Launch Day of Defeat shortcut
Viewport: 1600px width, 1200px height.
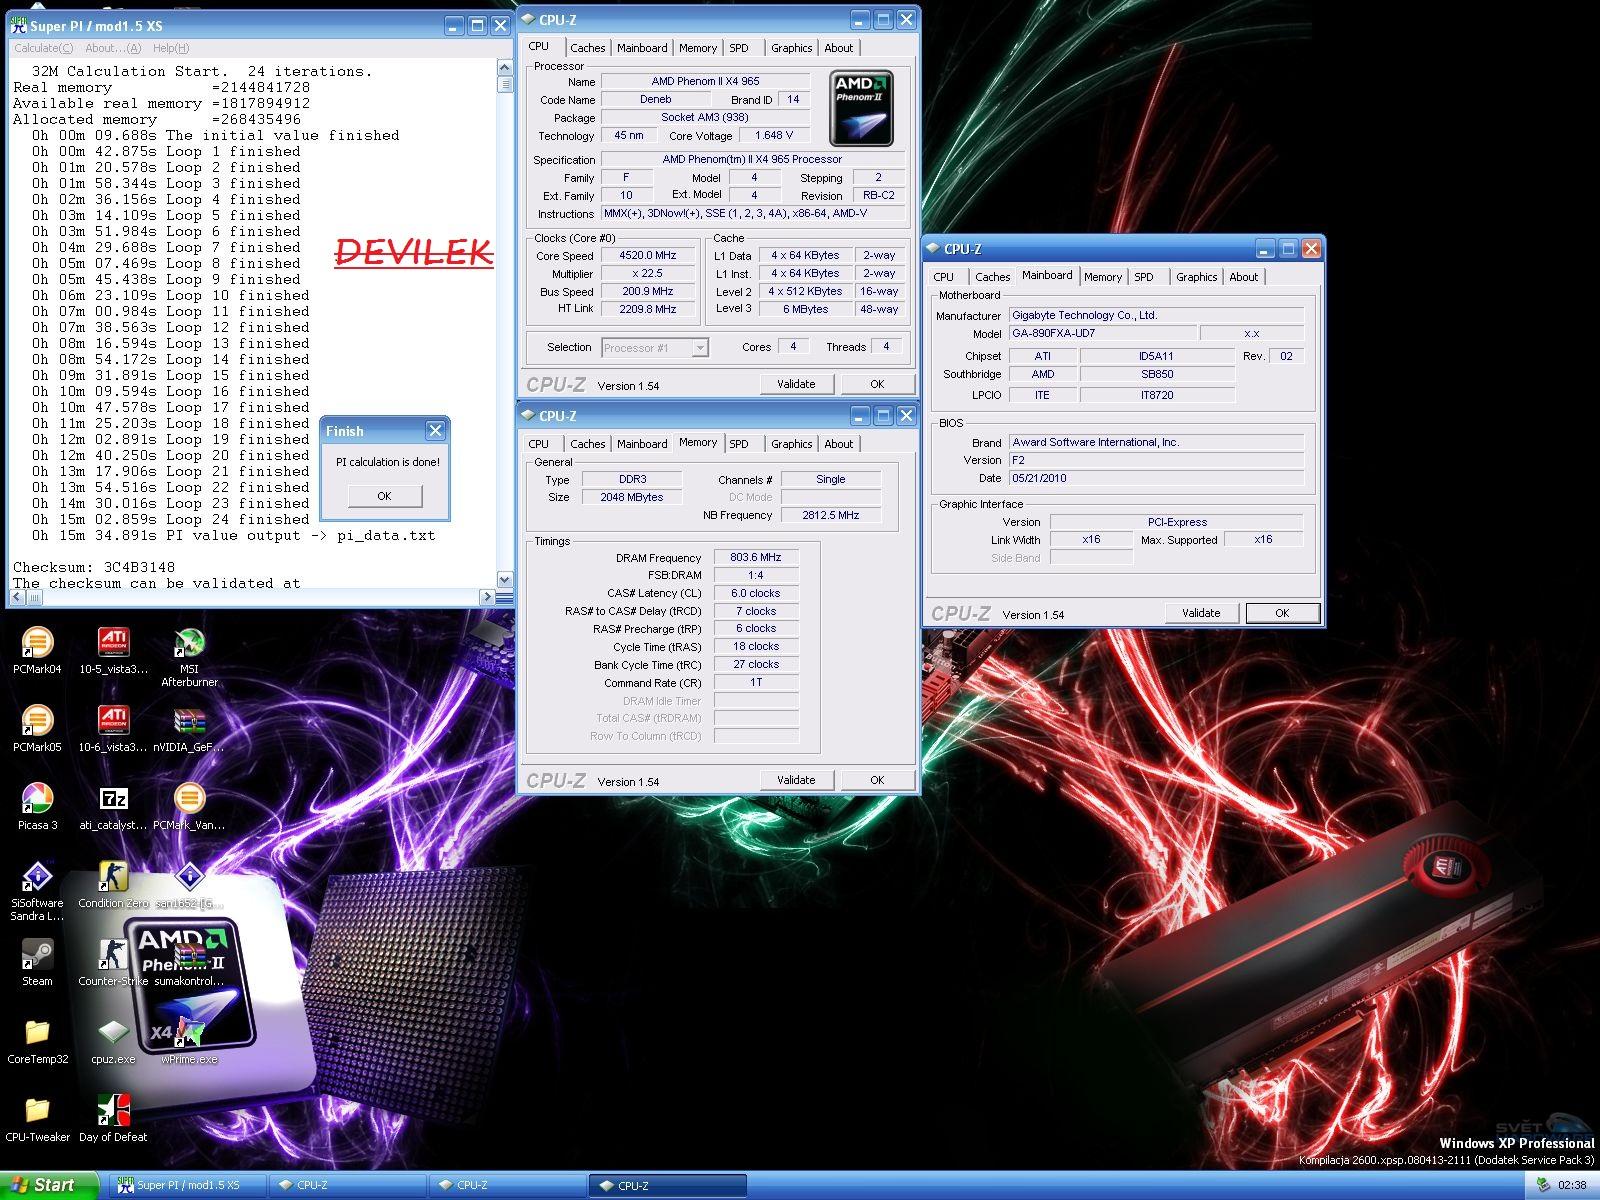click(113, 1119)
